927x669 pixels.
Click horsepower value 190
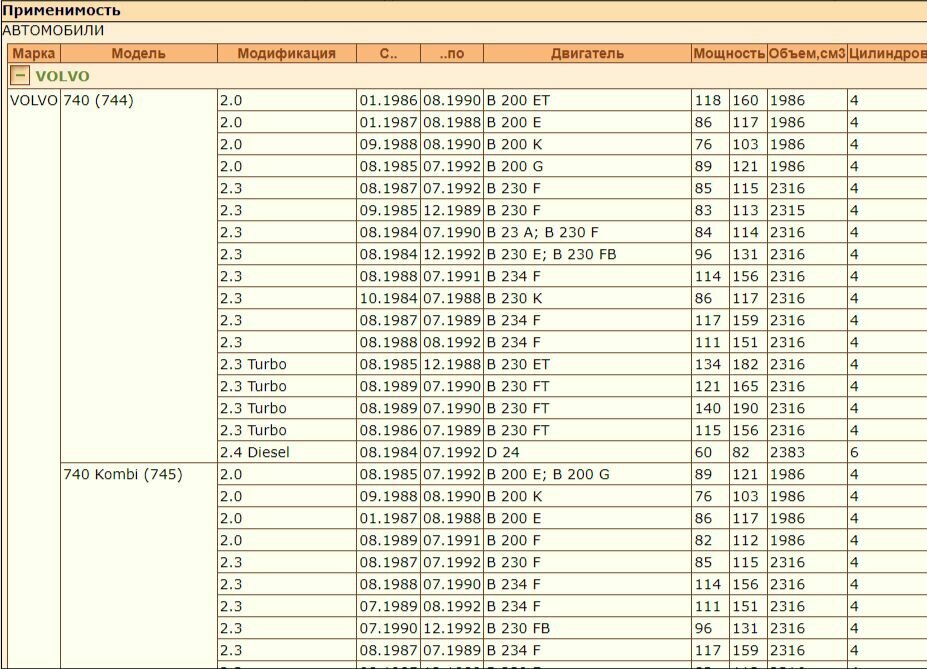746,408
